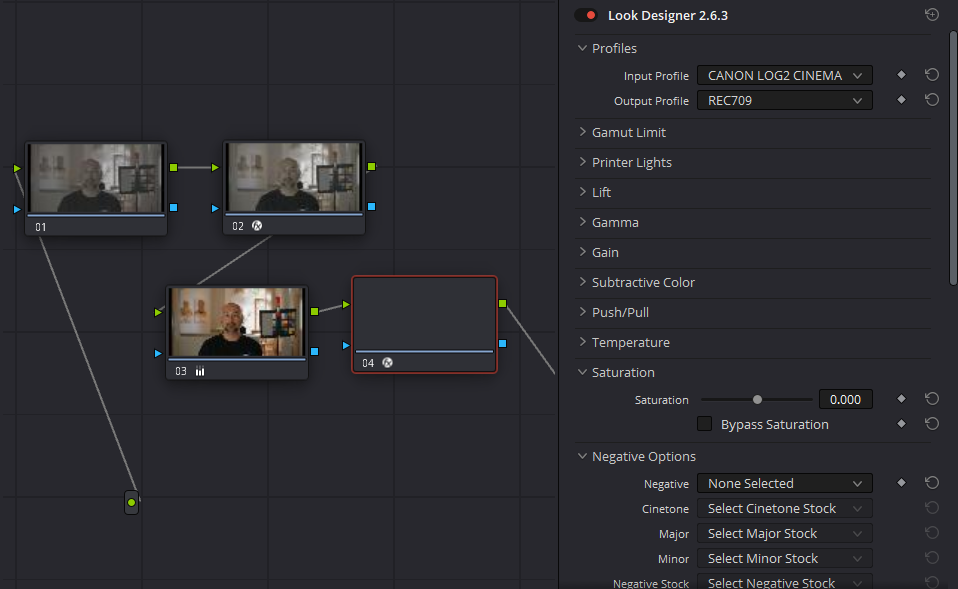Add keyframe for Bypass Saturation
The image size is (958, 589).
[901, 423]
